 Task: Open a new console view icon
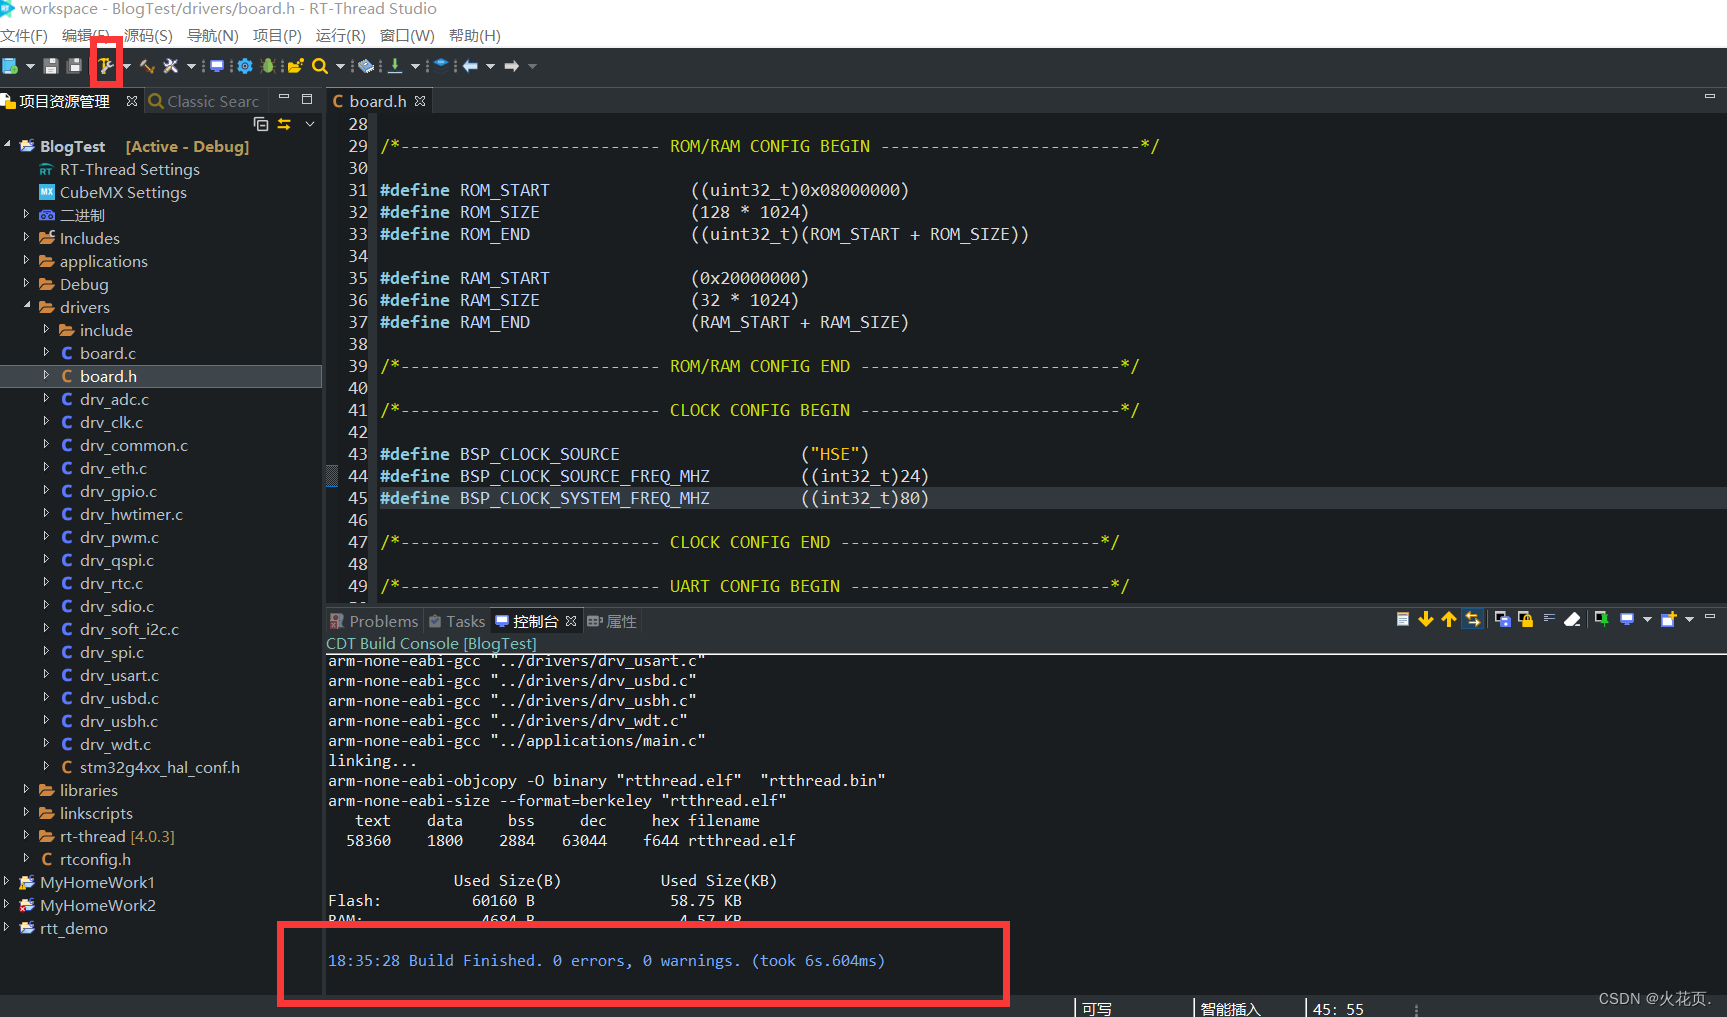click(x=1668, y=619)
